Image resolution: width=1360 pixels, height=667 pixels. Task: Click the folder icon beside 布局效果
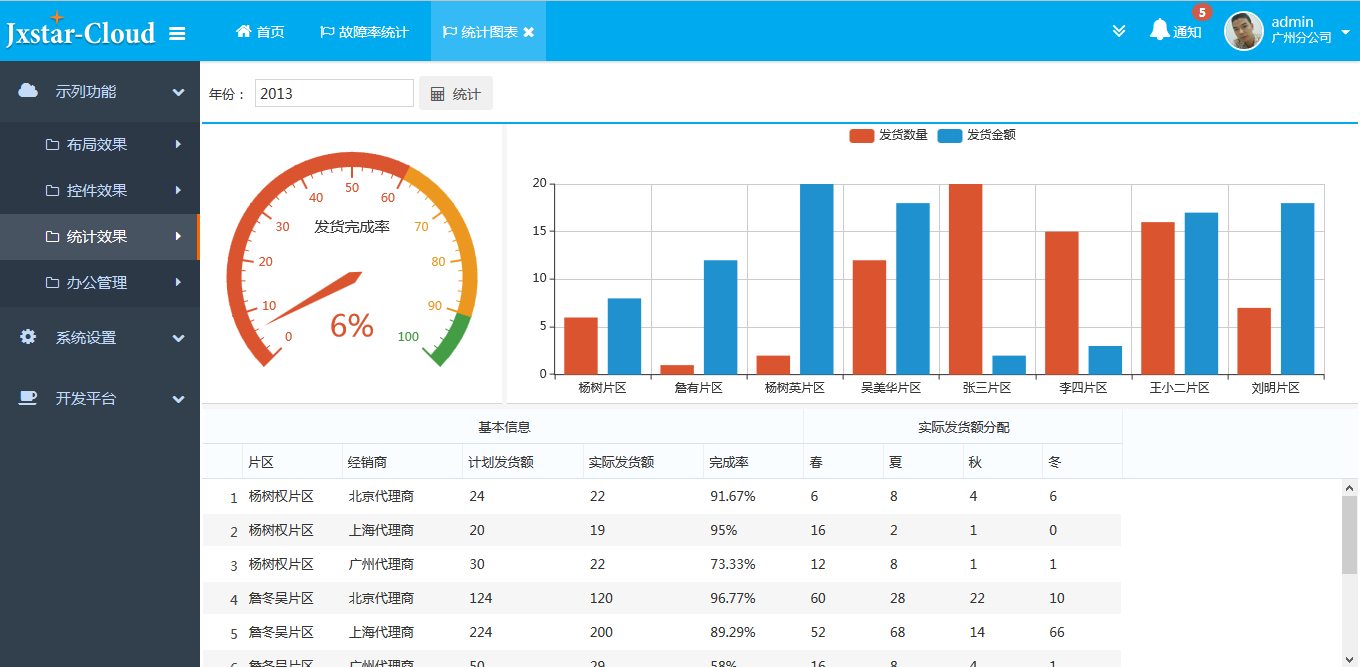52,145
